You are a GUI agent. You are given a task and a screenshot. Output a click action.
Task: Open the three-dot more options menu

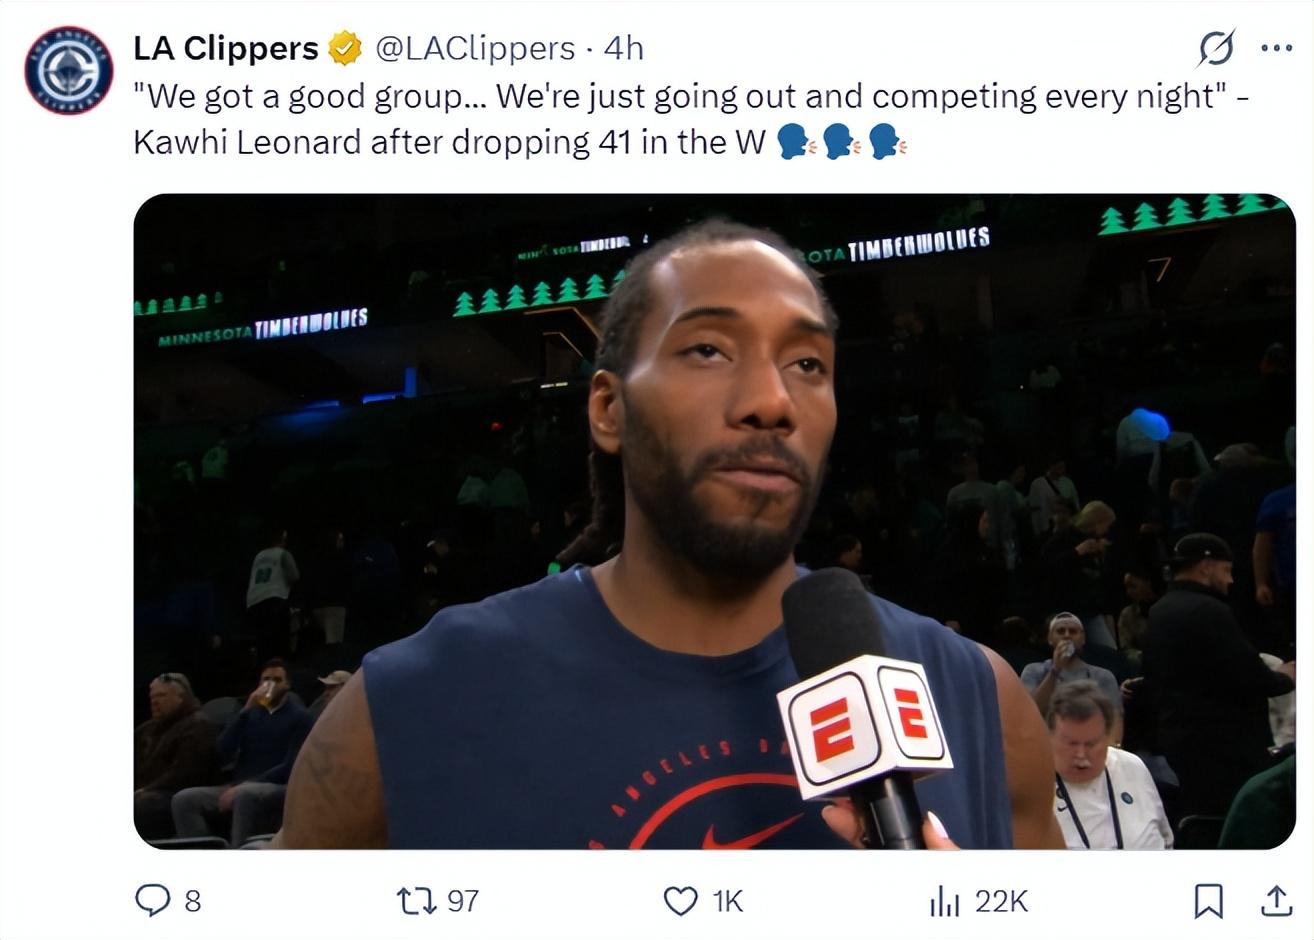pos(1276,47)
